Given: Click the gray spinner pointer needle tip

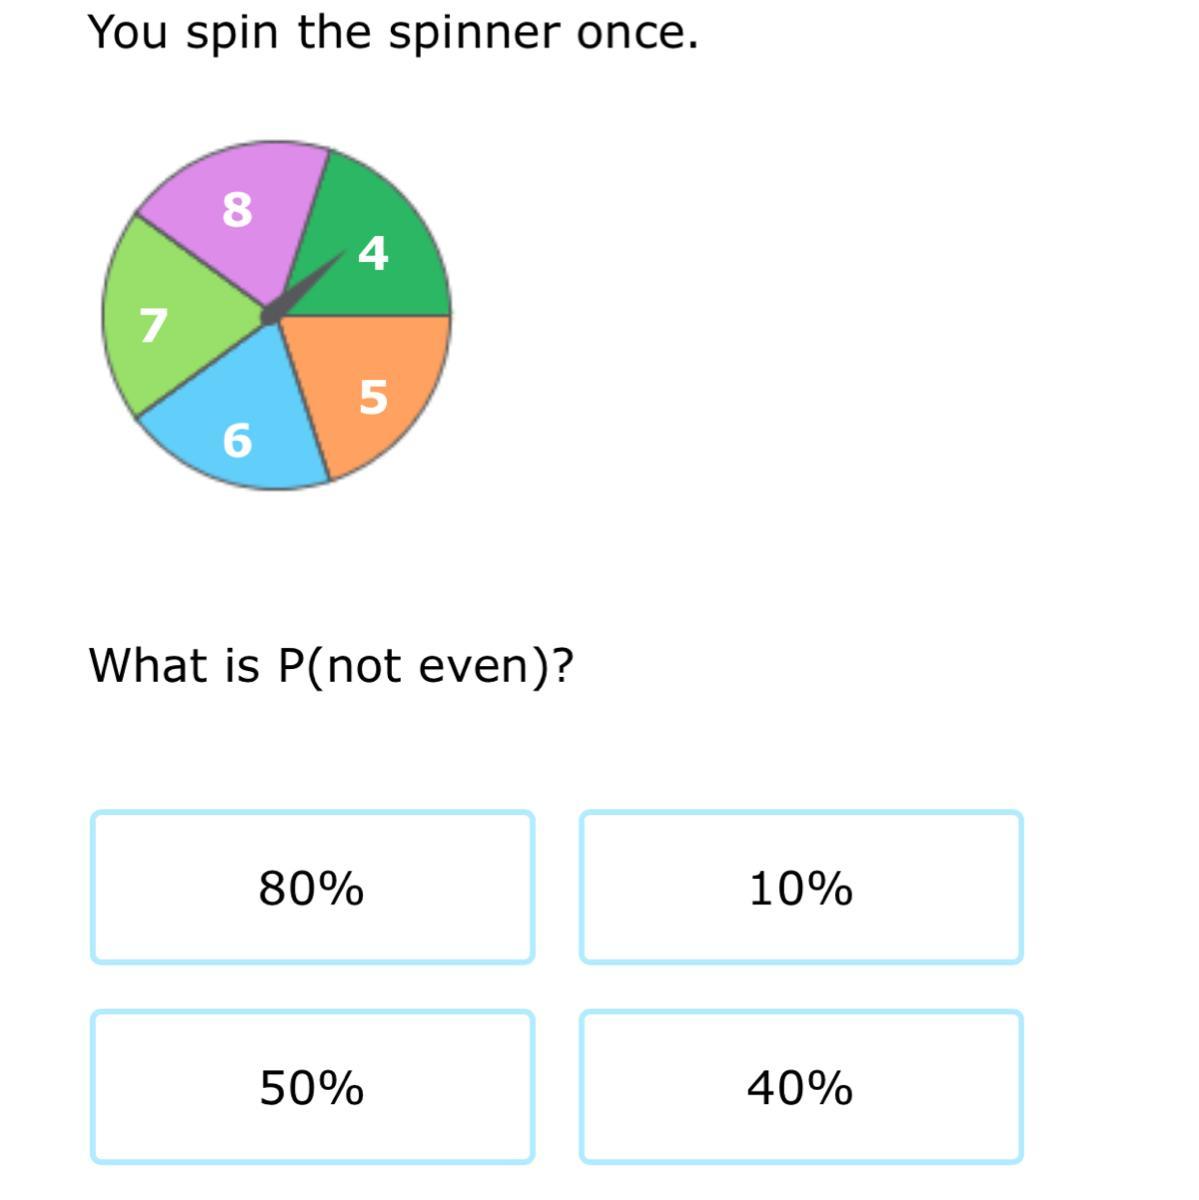Looking at the screenshot, I should coord(342,253).
